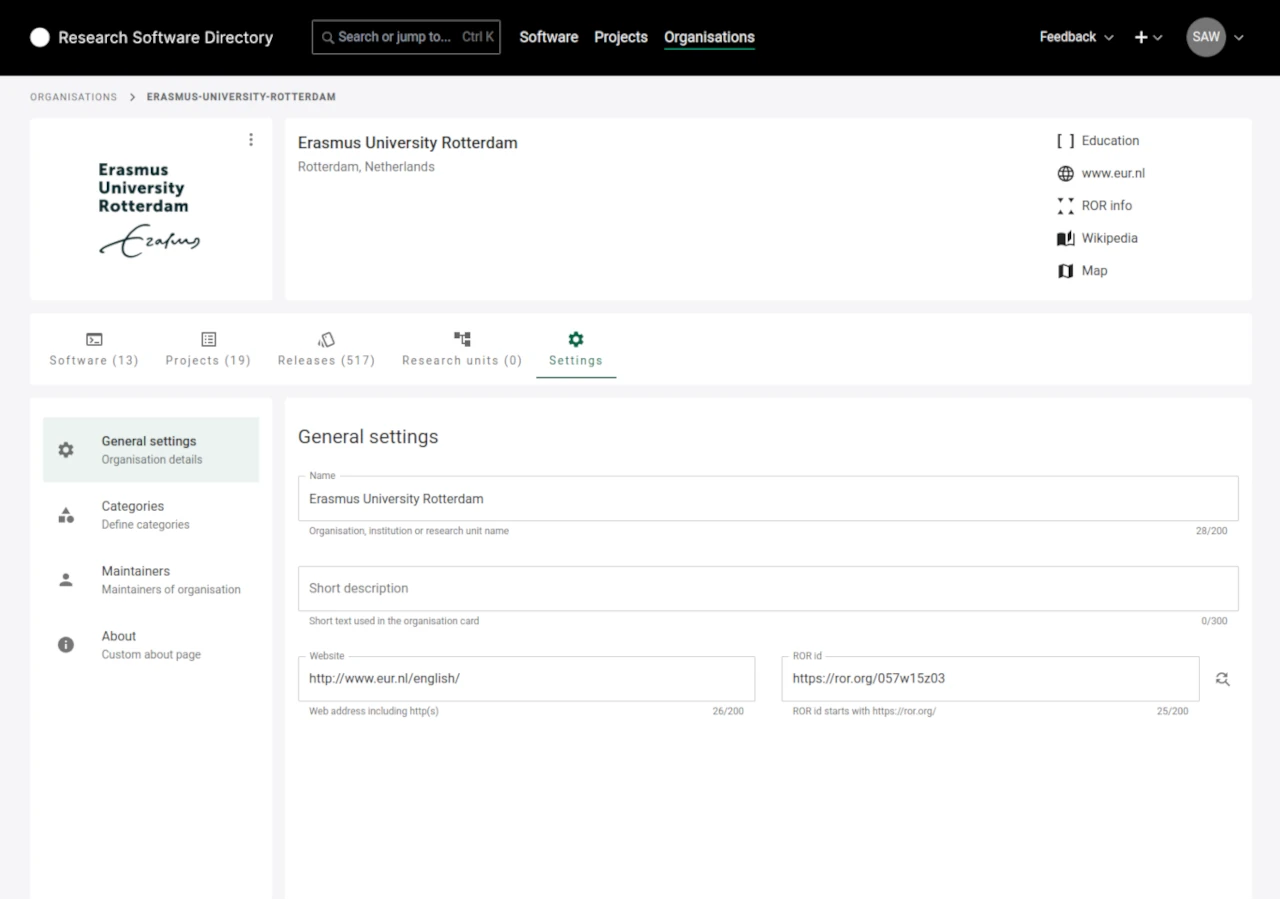Click the ROR info icon

click(x=1065, y=205)
